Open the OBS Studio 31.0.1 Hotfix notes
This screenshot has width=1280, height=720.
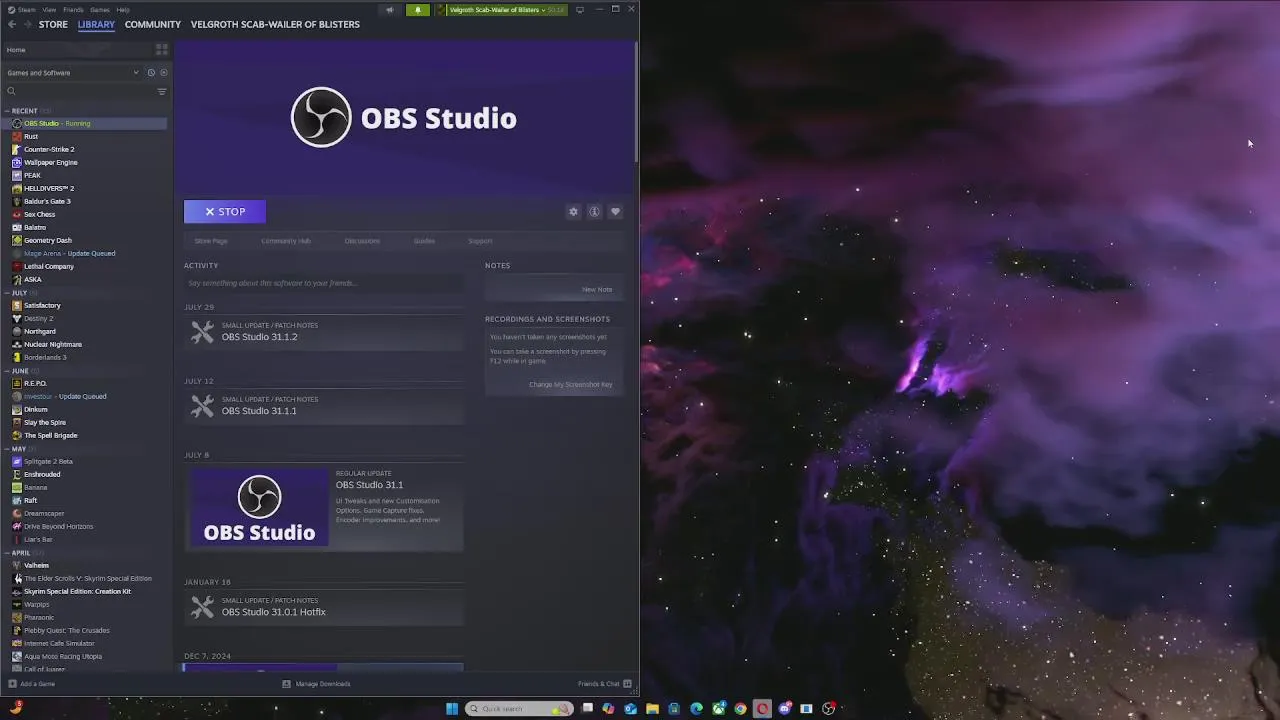click(323, 607)
